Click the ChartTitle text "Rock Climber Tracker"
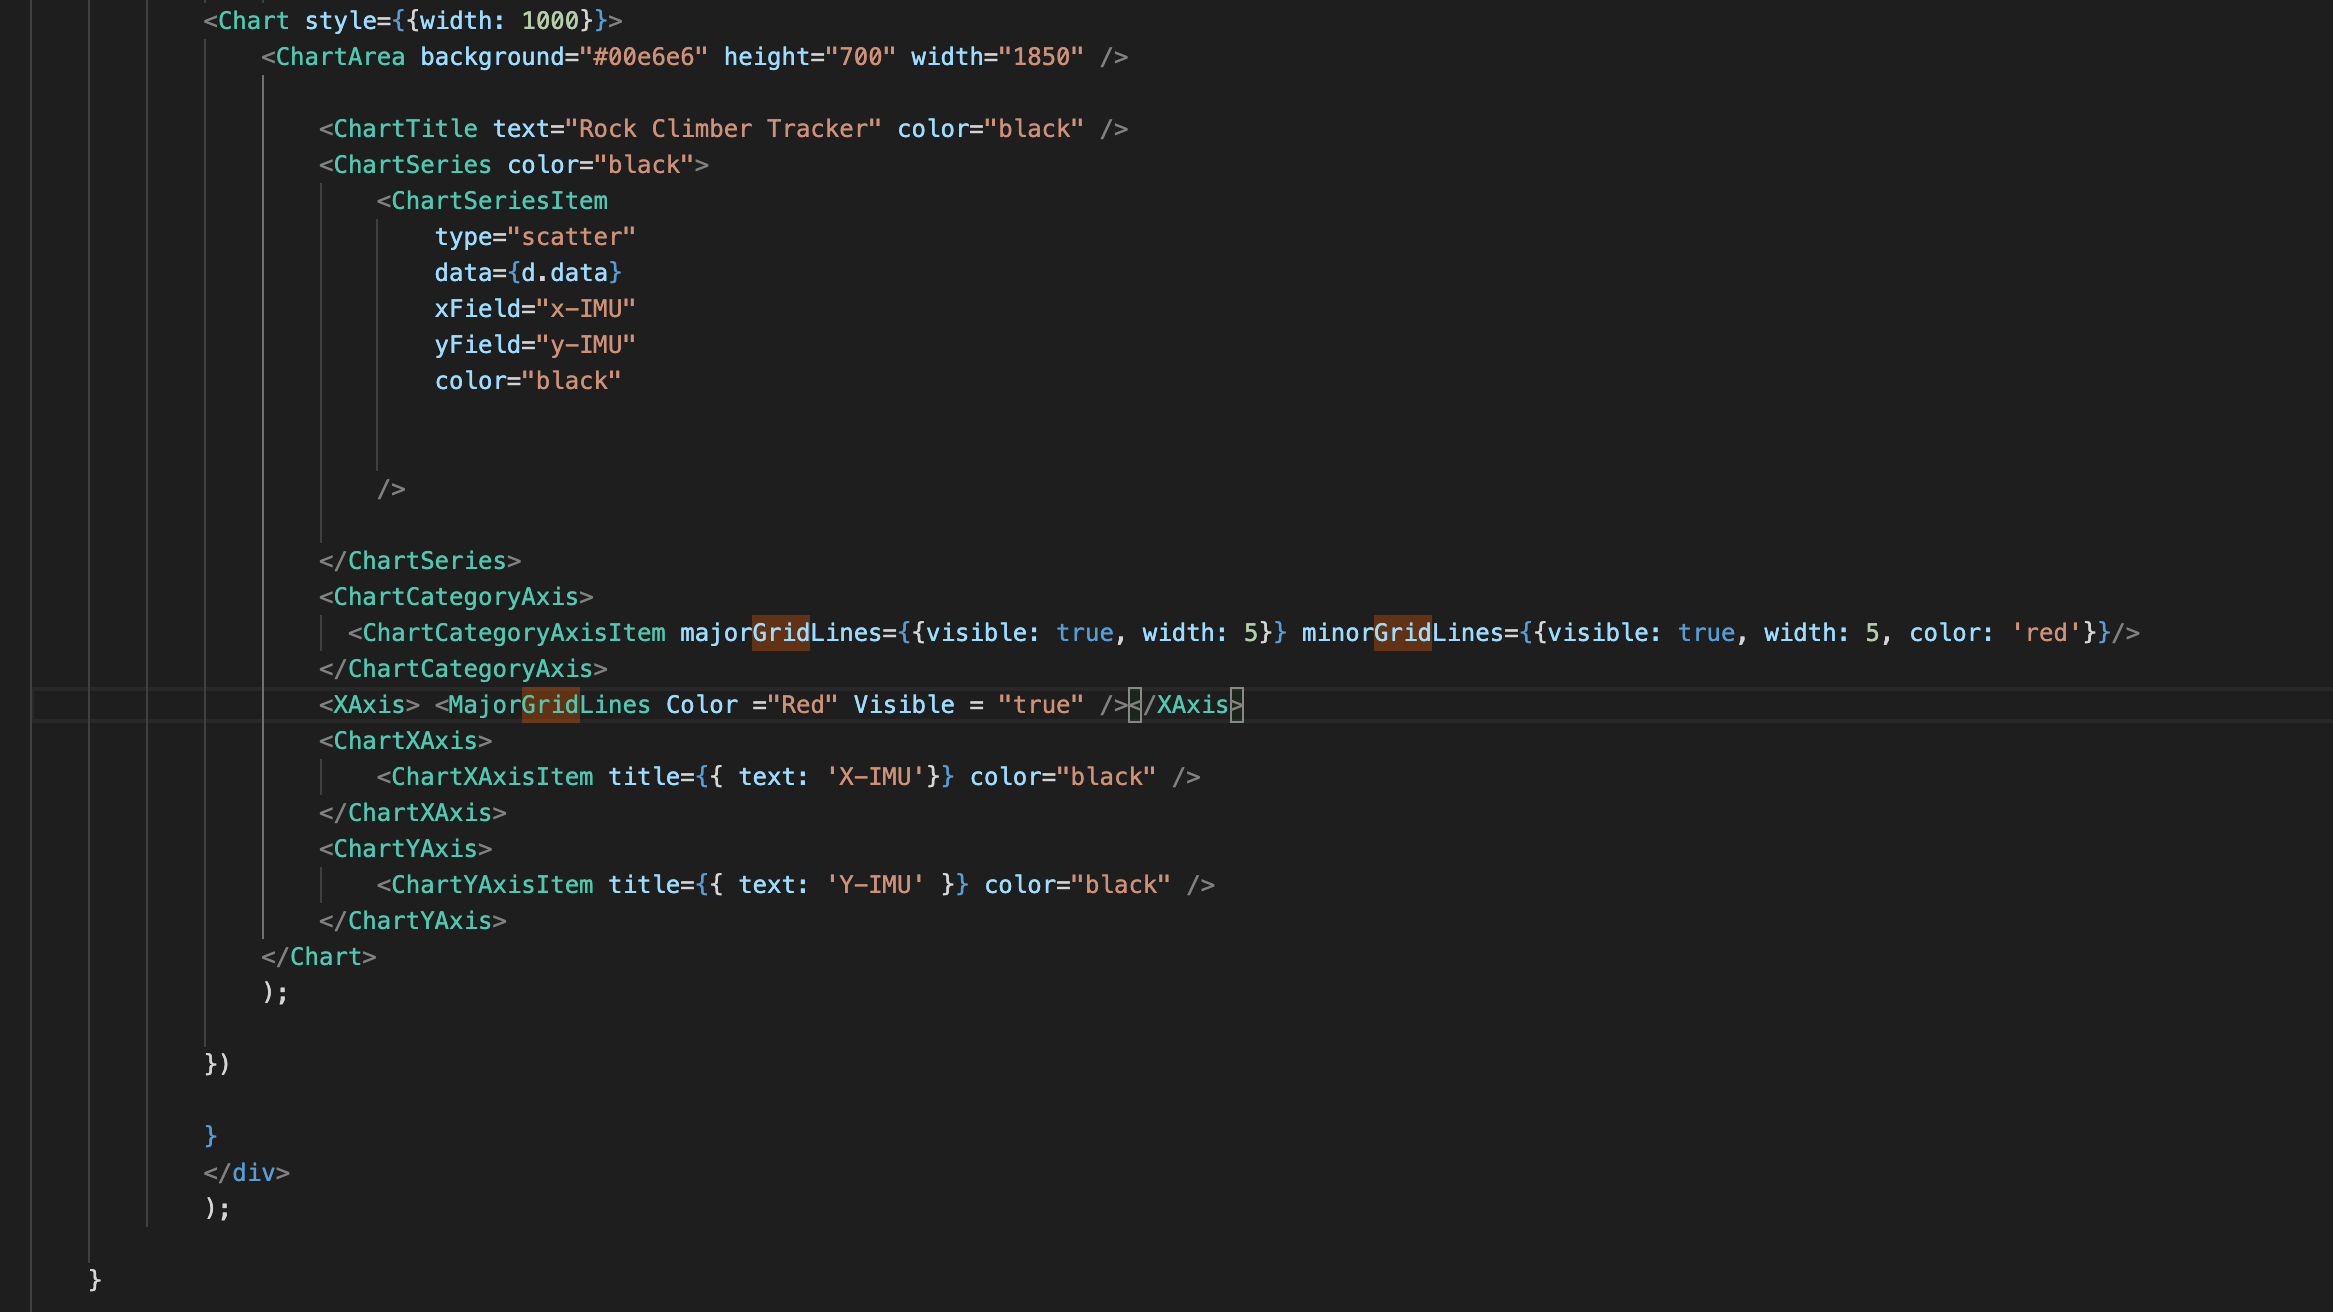Screen dimensions: 2333x1312 [x=722, y=129]
